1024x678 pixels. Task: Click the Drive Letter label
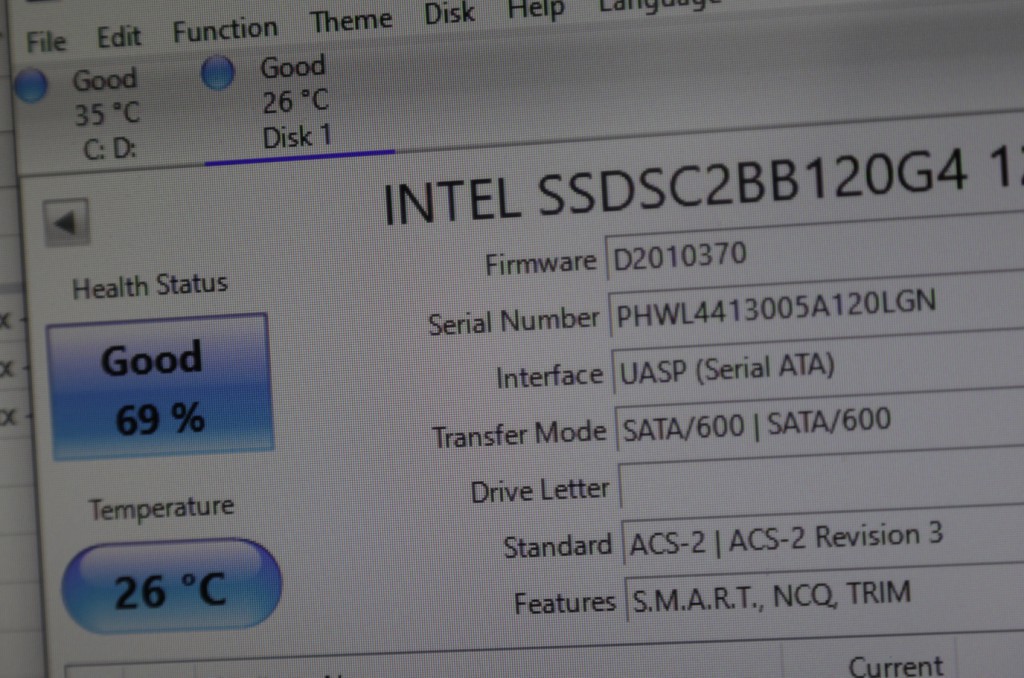539,491
